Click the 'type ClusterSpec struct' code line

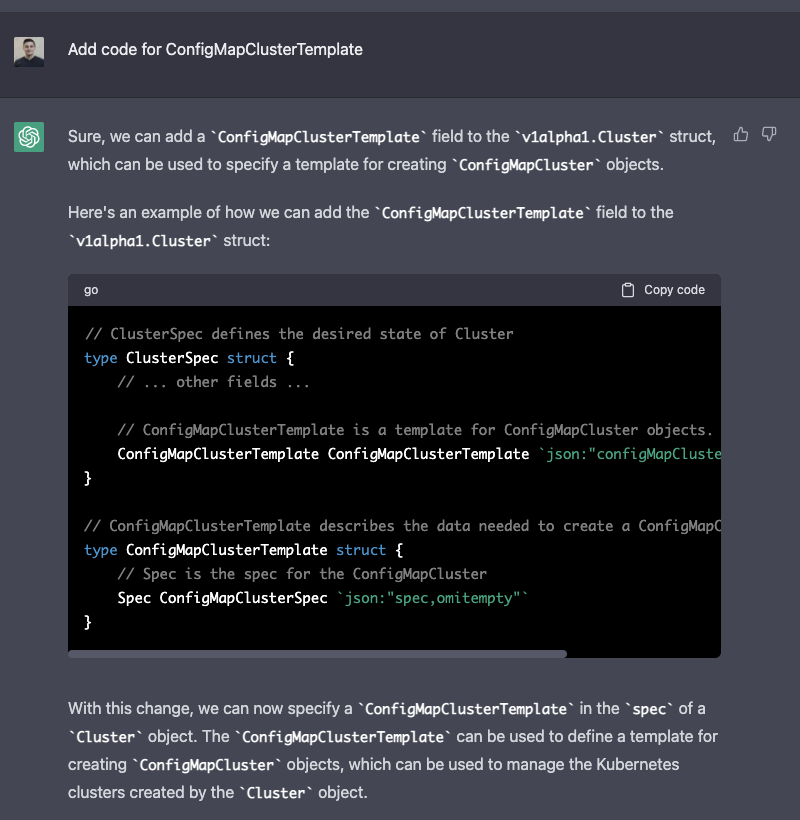(189, 358)
